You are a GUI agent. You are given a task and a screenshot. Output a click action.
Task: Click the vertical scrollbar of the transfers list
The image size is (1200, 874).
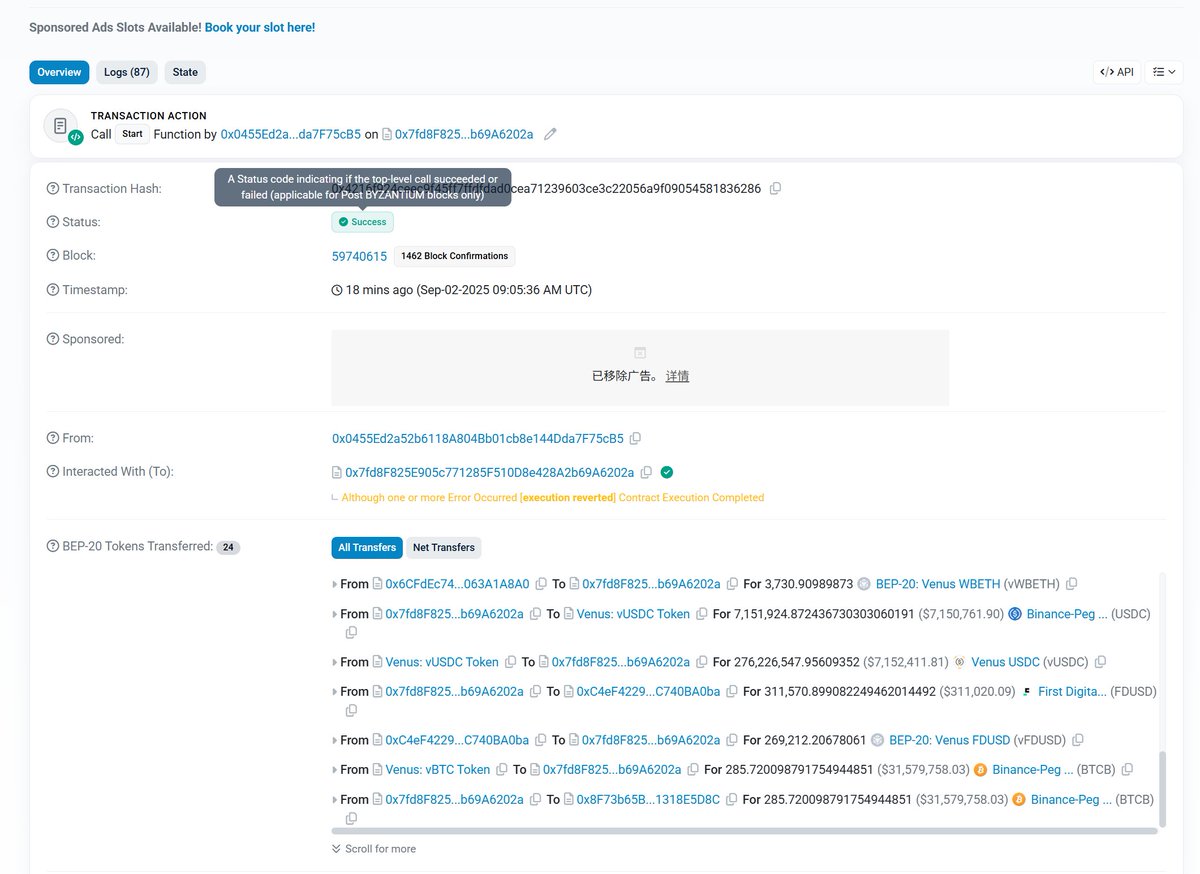point(1162,789)
